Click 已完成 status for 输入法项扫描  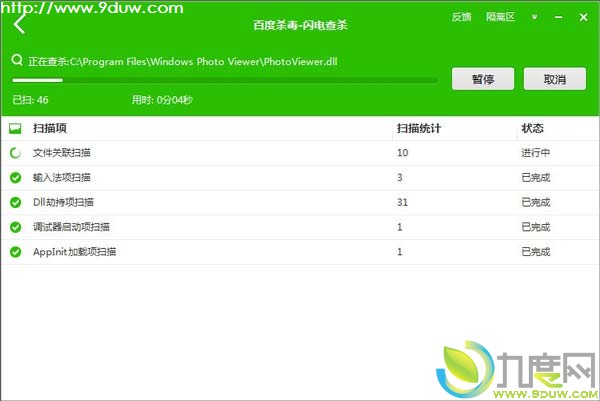[536, 178]
